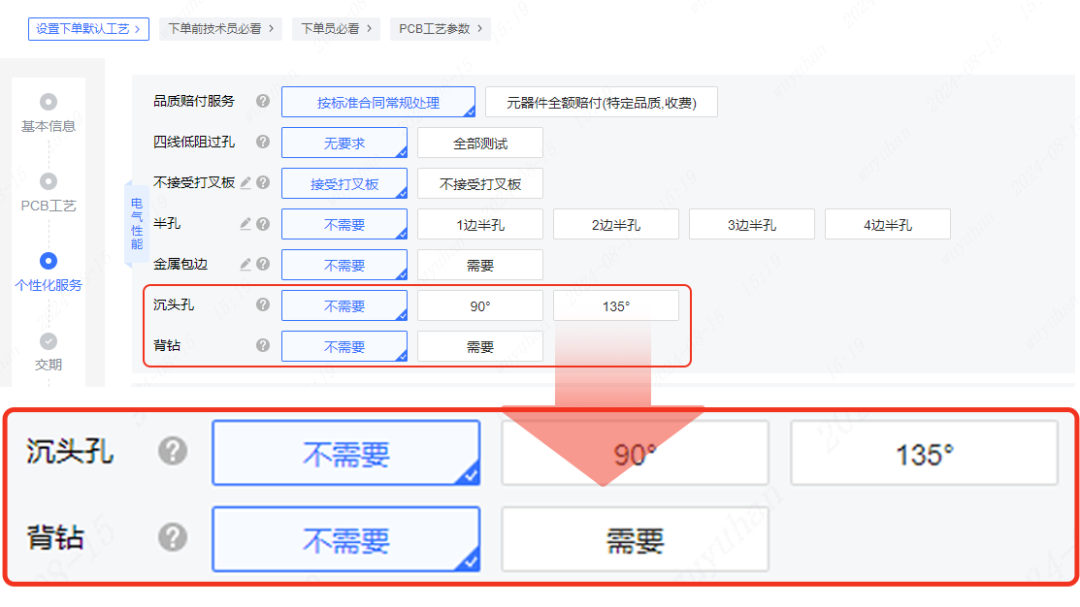This screenshot has height=607, width=1080.
Task: Click help icon beside 半孔
Action: tap(263, 224)
